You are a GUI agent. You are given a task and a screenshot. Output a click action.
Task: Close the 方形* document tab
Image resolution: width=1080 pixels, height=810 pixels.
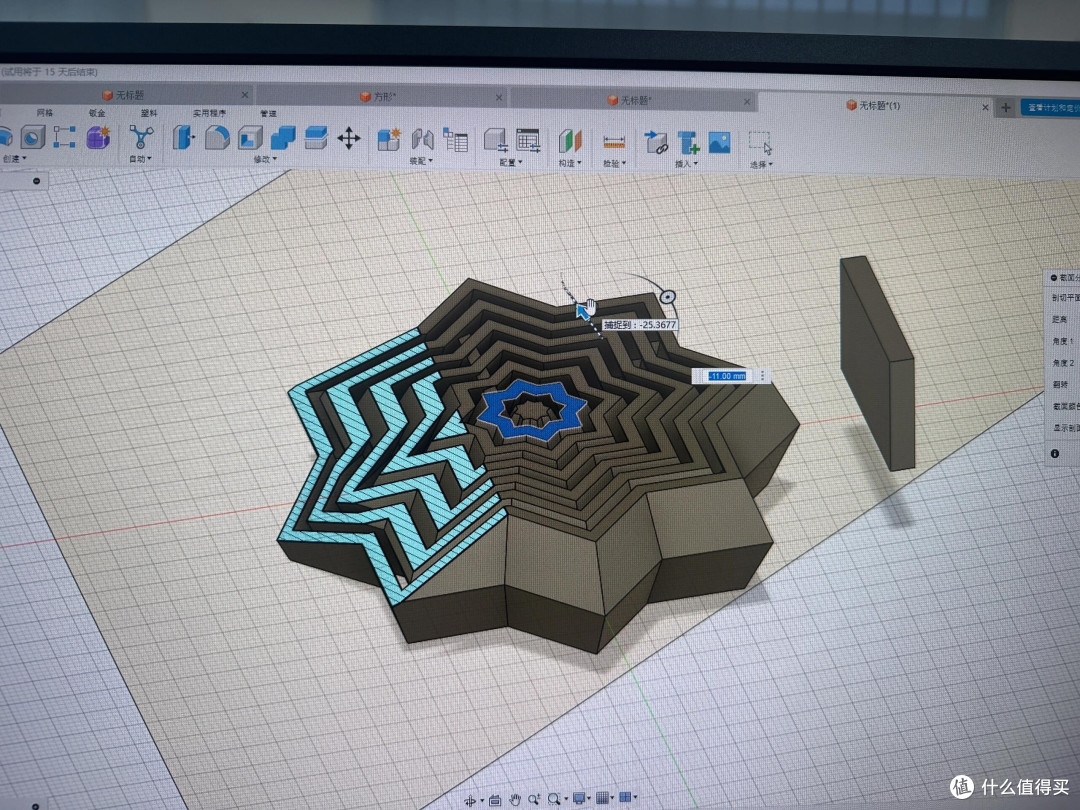[499, 98]
